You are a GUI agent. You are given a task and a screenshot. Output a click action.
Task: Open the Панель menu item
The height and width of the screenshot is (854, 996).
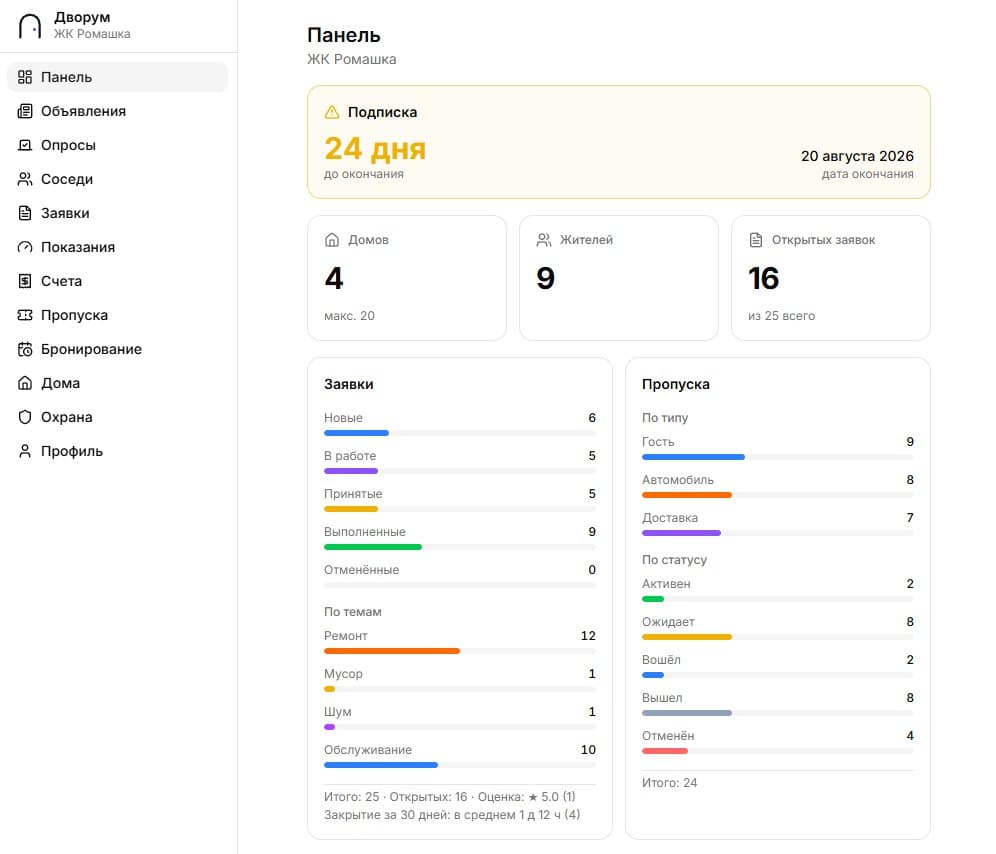(x=118, y=77)
